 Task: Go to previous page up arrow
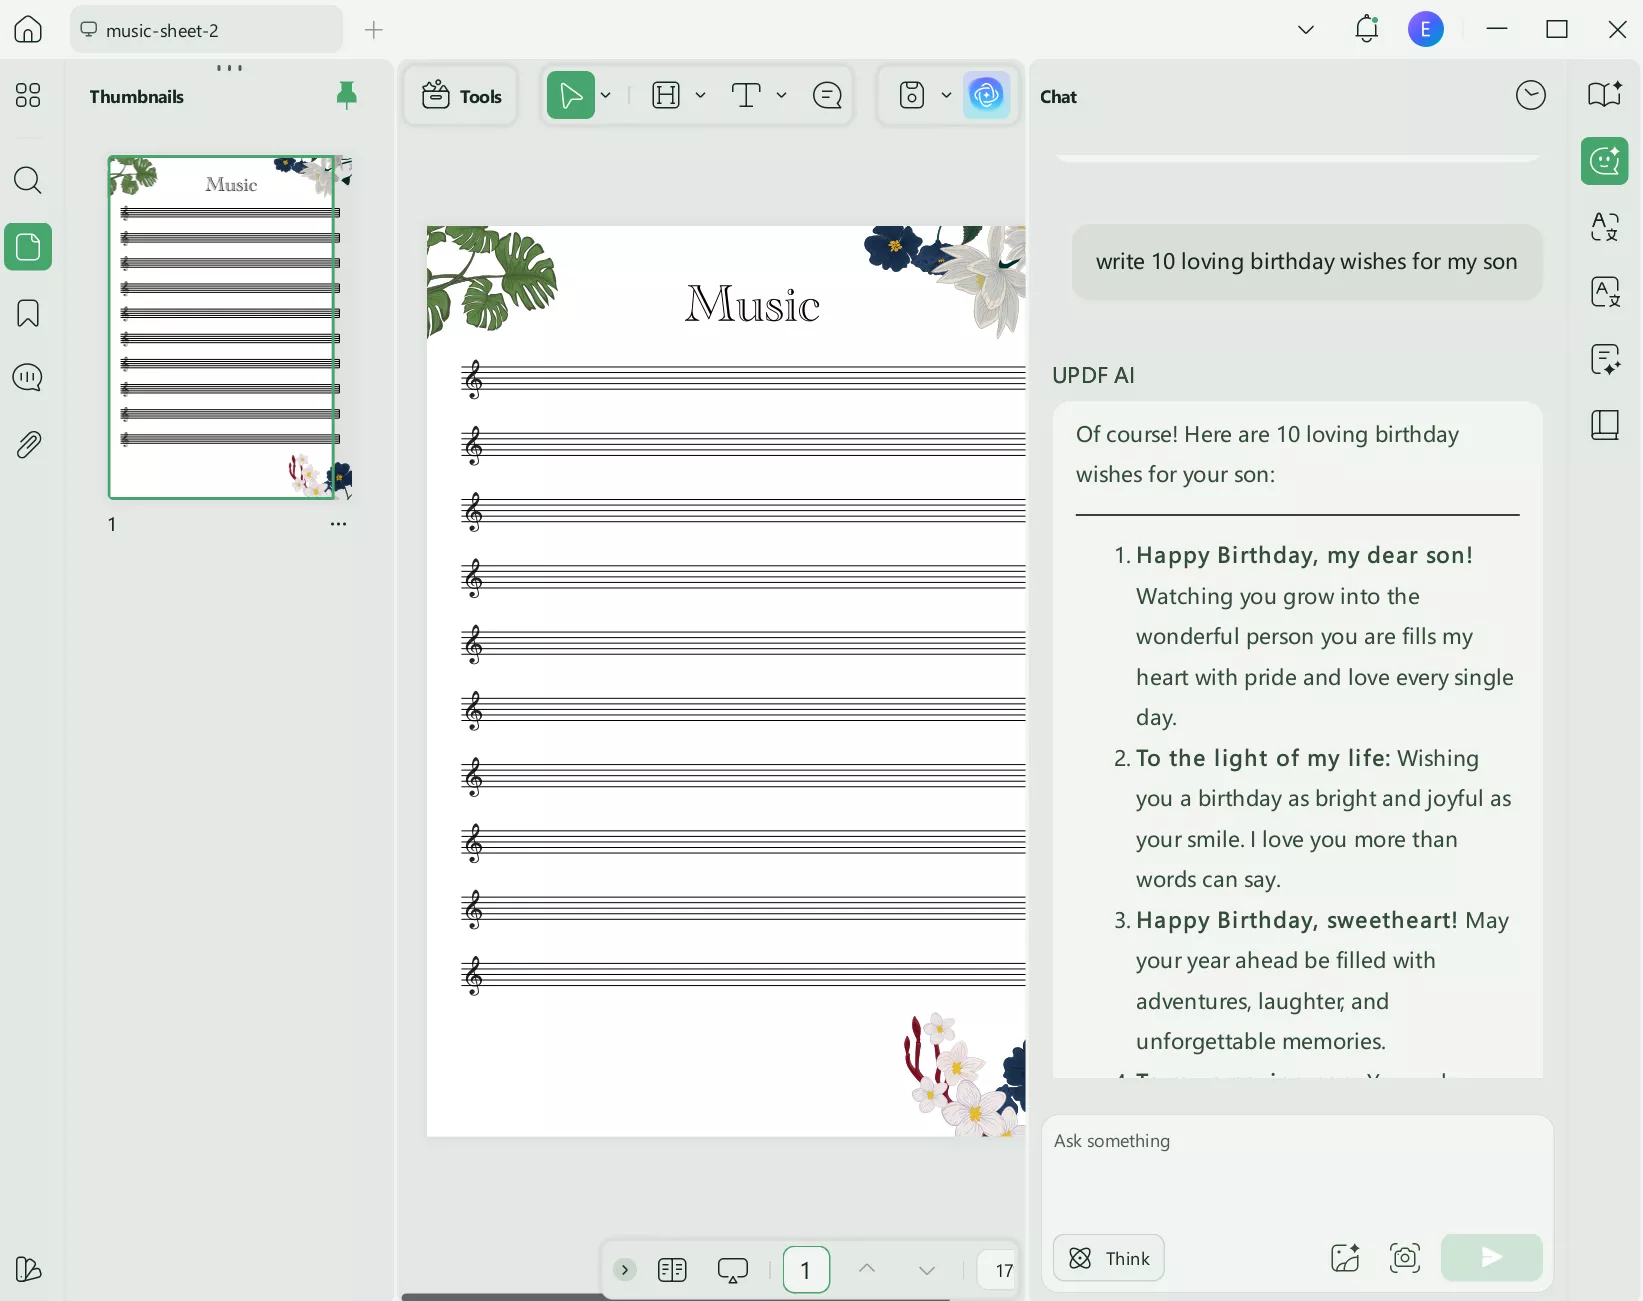[867, 1270]
